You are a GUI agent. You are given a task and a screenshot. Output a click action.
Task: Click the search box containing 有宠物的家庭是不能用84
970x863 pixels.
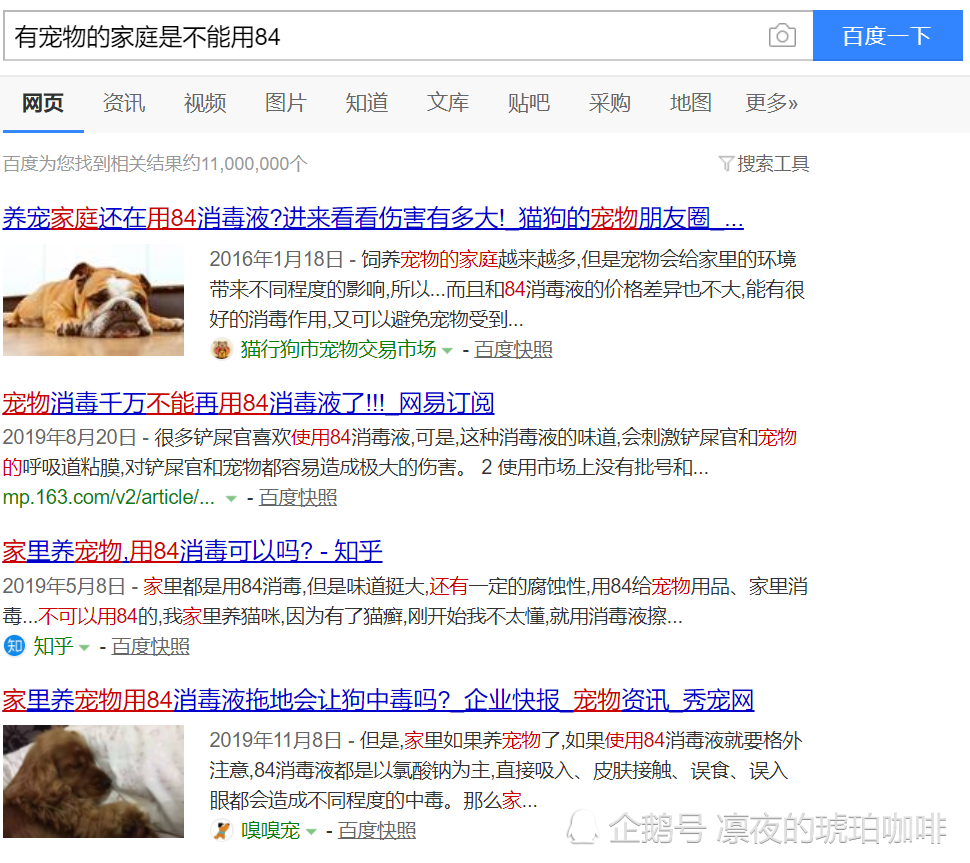[408, 36]
